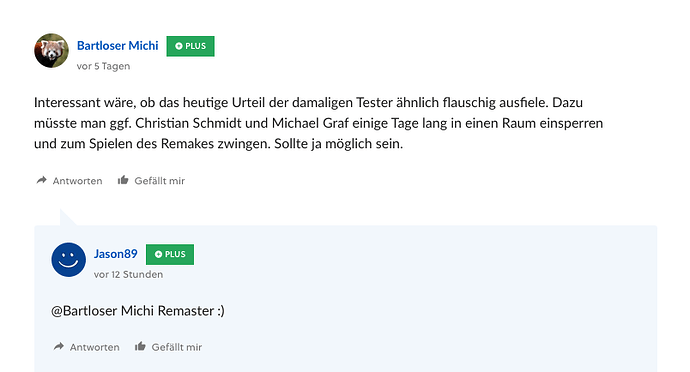Click Bartloser Michi's red panda avatar
This screenshot has height=372, width=690.
coord(51,51)
